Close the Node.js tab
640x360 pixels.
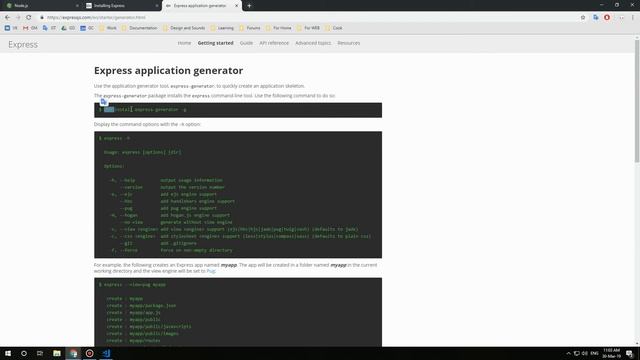(x=77, y=6)
